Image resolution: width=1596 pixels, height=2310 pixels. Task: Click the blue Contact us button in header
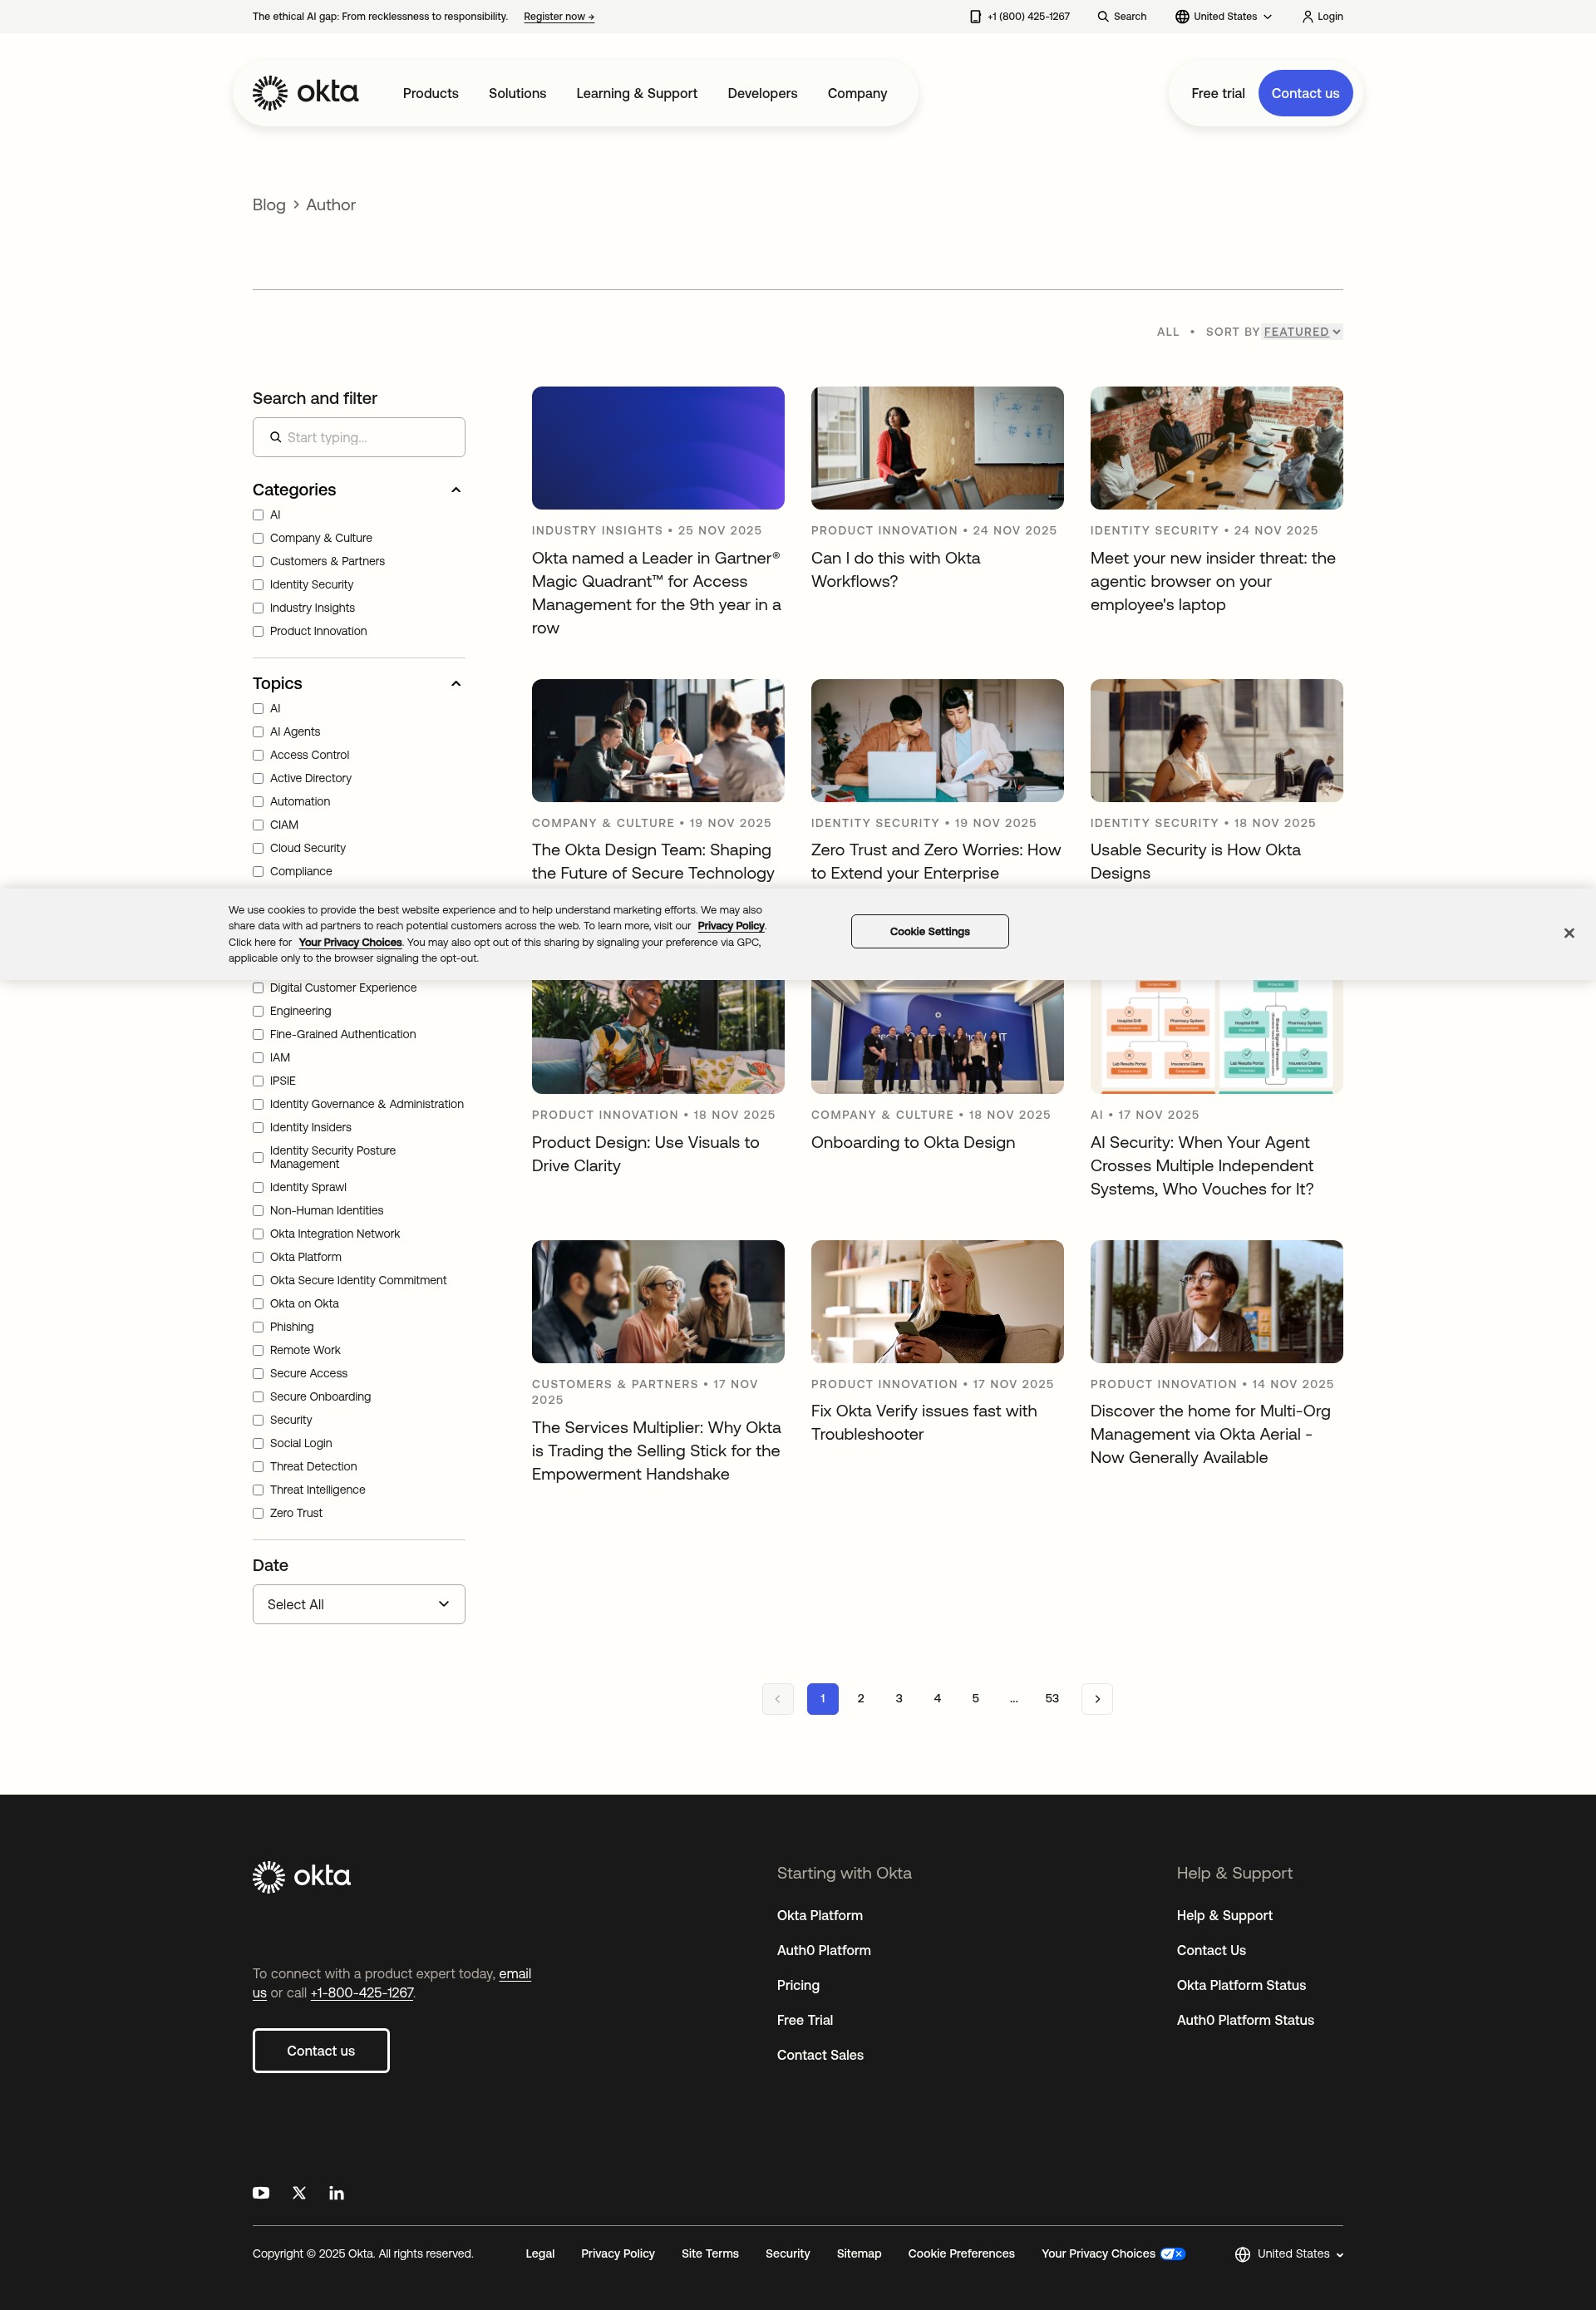pyautogui.click(x=1305, y=93)
